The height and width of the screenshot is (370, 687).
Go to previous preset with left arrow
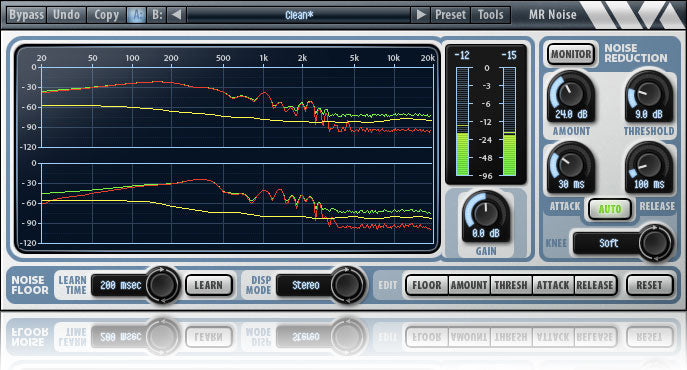(176, 15)
